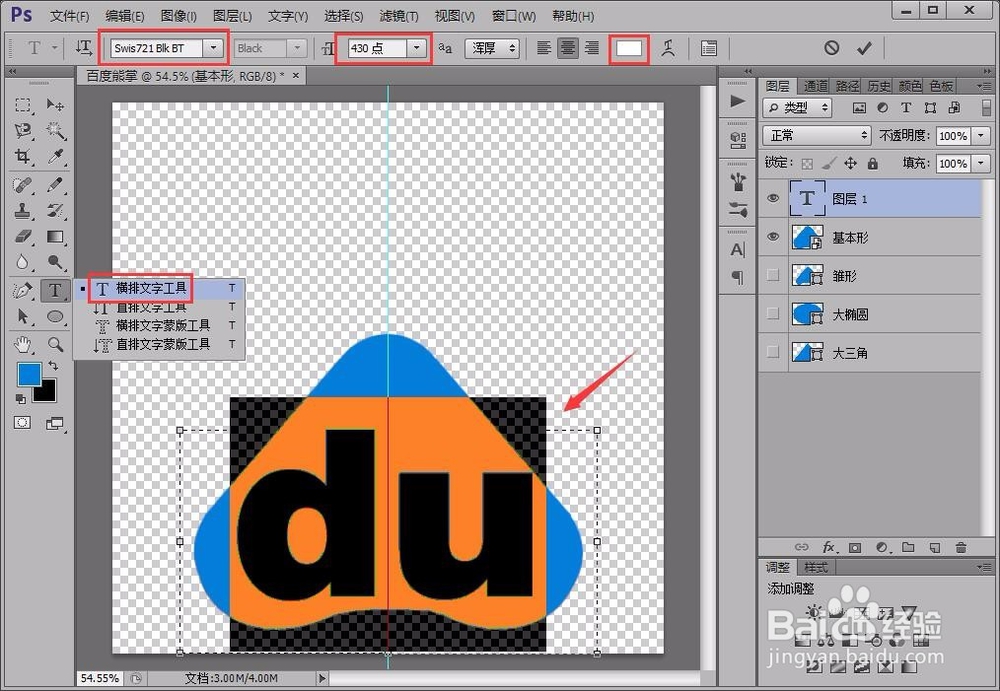Open the tool preset picker arrow

pyautogui.click(x=55, y=48)
